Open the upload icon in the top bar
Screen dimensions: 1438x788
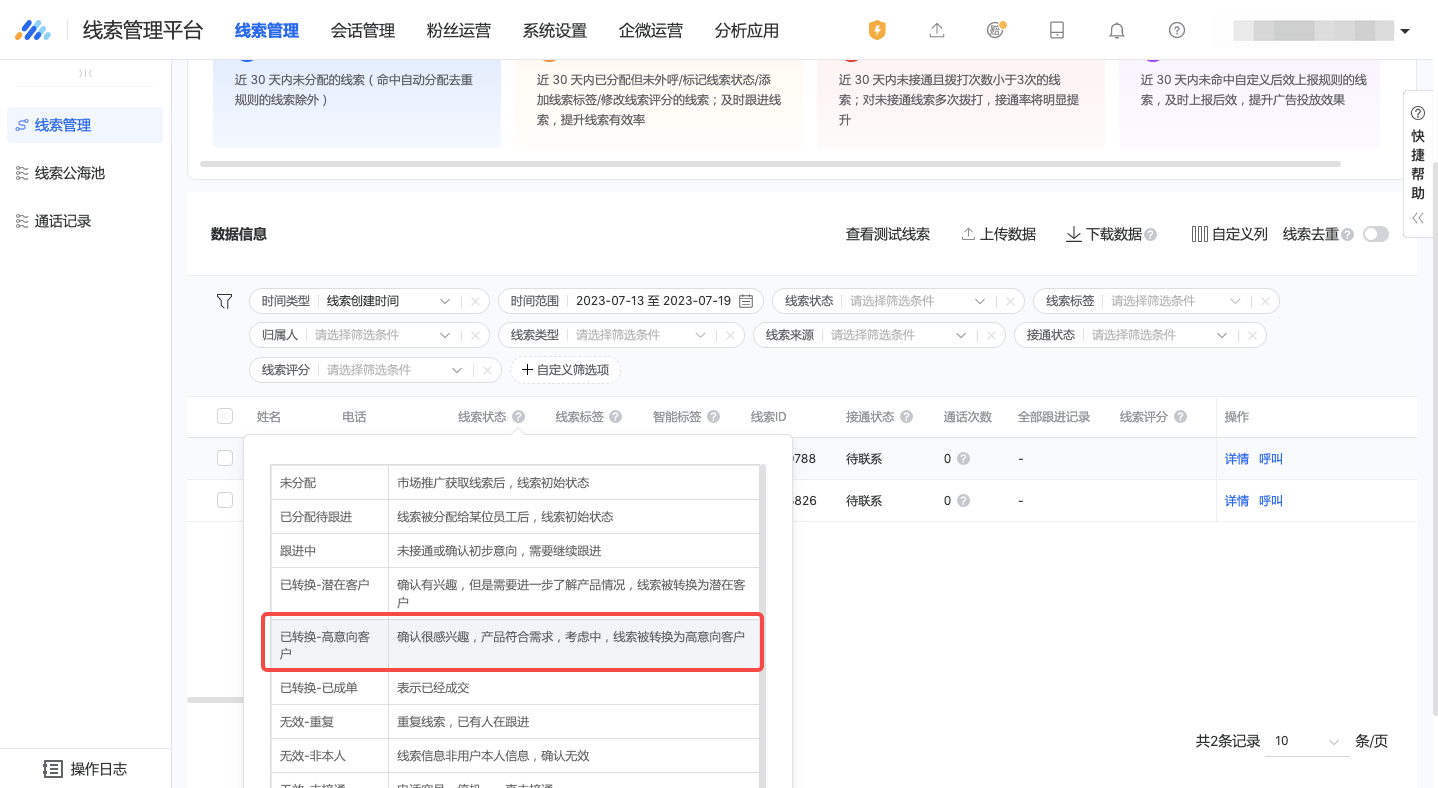click(x=937, y=31)
